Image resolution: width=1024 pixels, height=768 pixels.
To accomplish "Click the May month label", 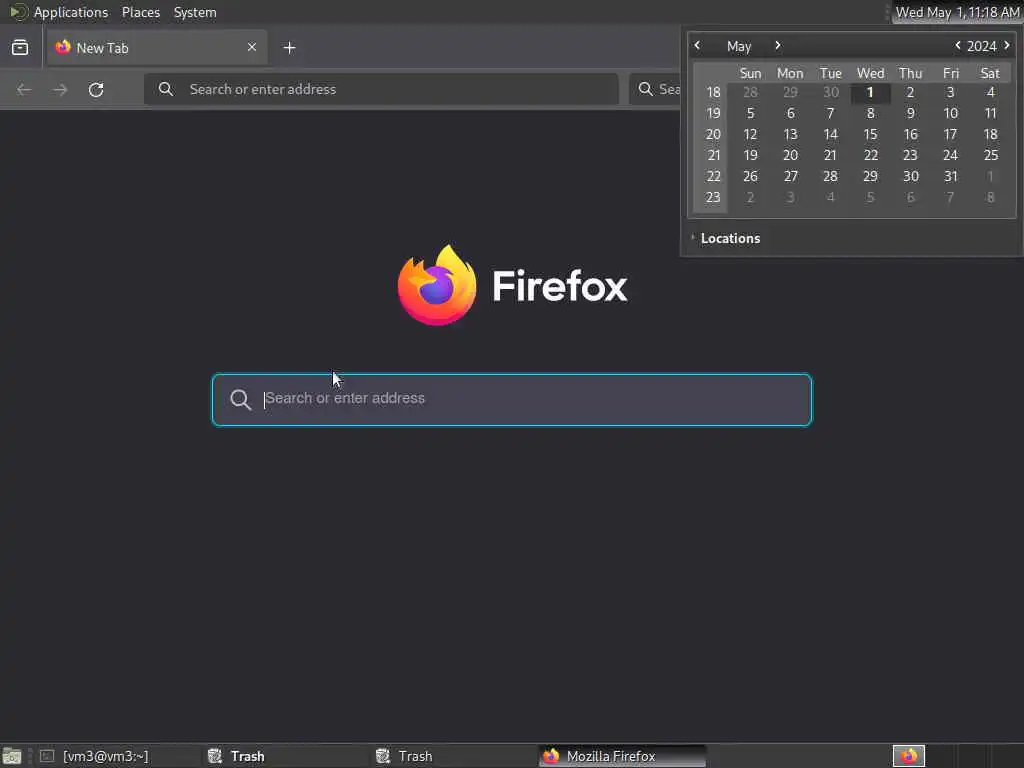I will 739,46.
